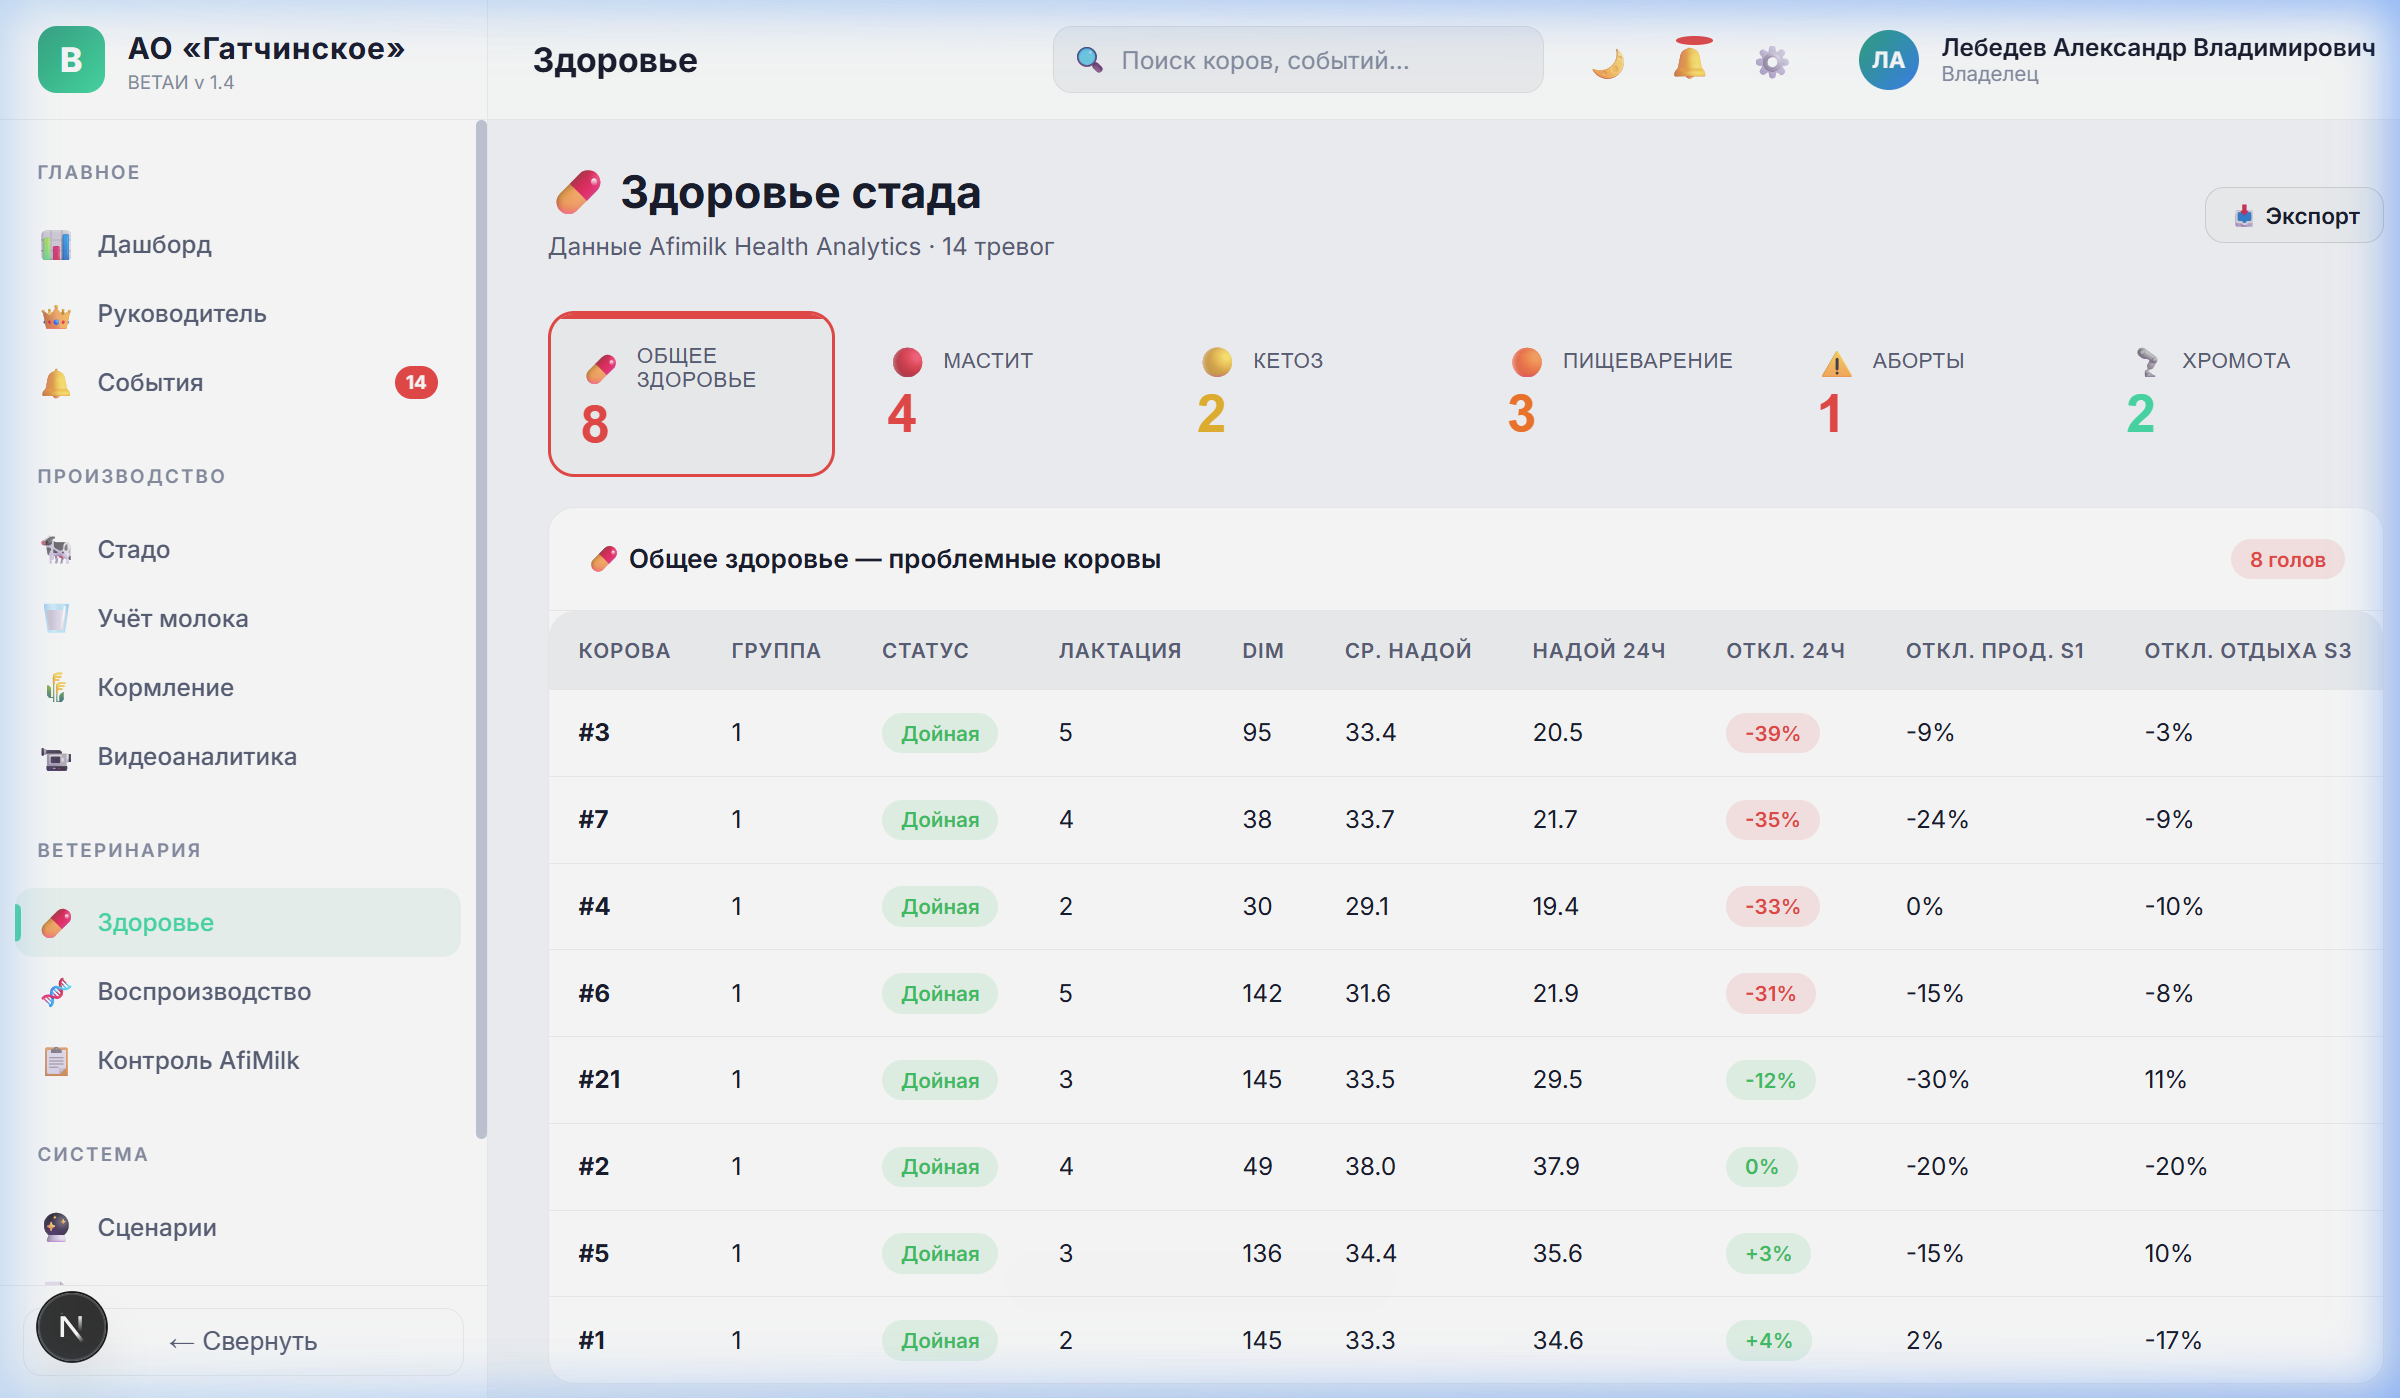This screenshot has width=2400, height=1398.
Task: Open Видеоаналитика camera item
Action: [x=196, y=757]
